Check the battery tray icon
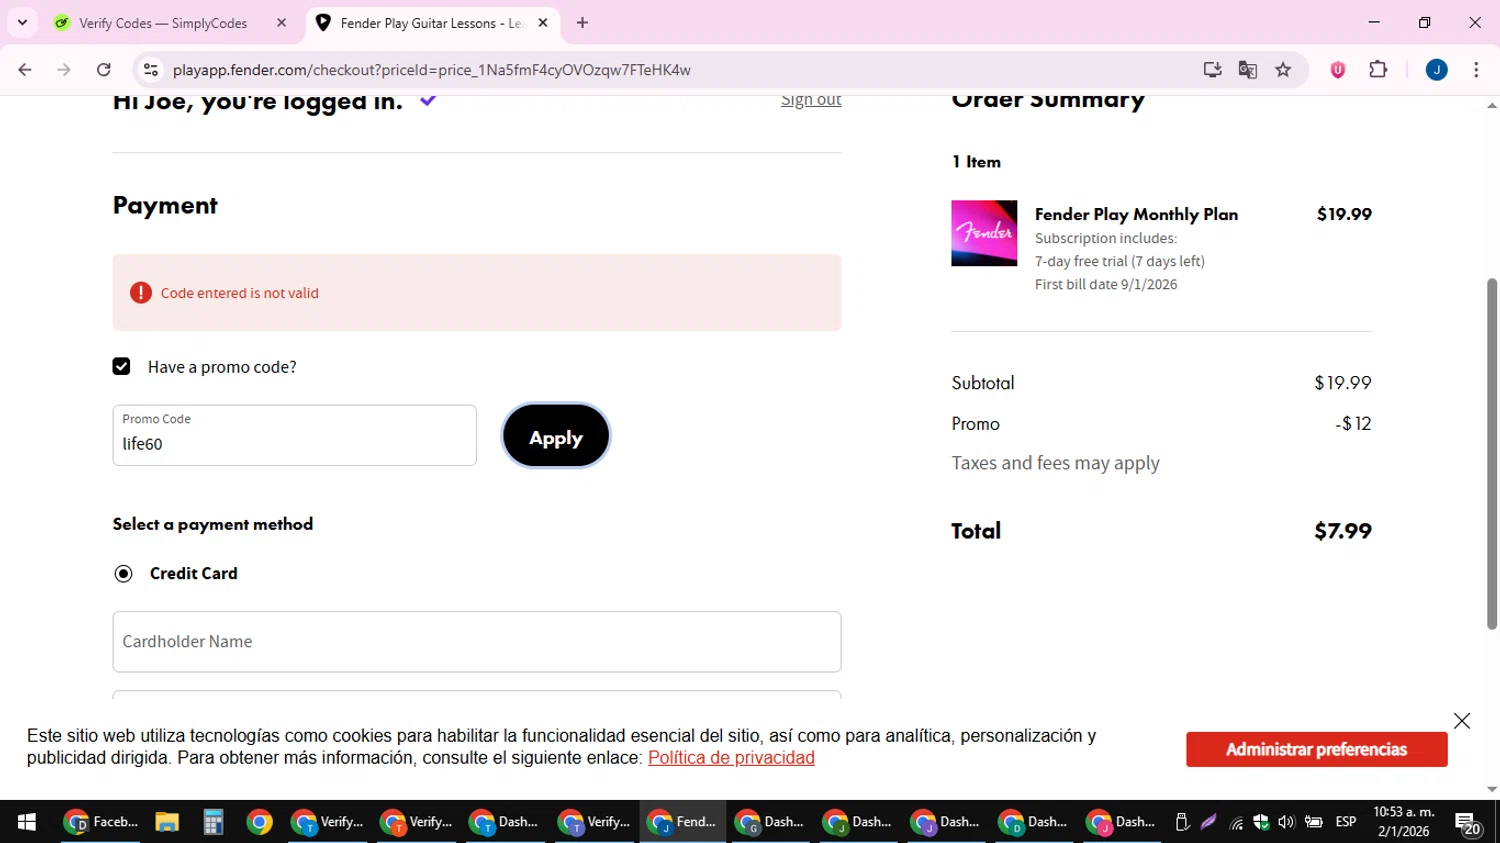Screen dimensions: 1500x843 tap(1313, 822)
